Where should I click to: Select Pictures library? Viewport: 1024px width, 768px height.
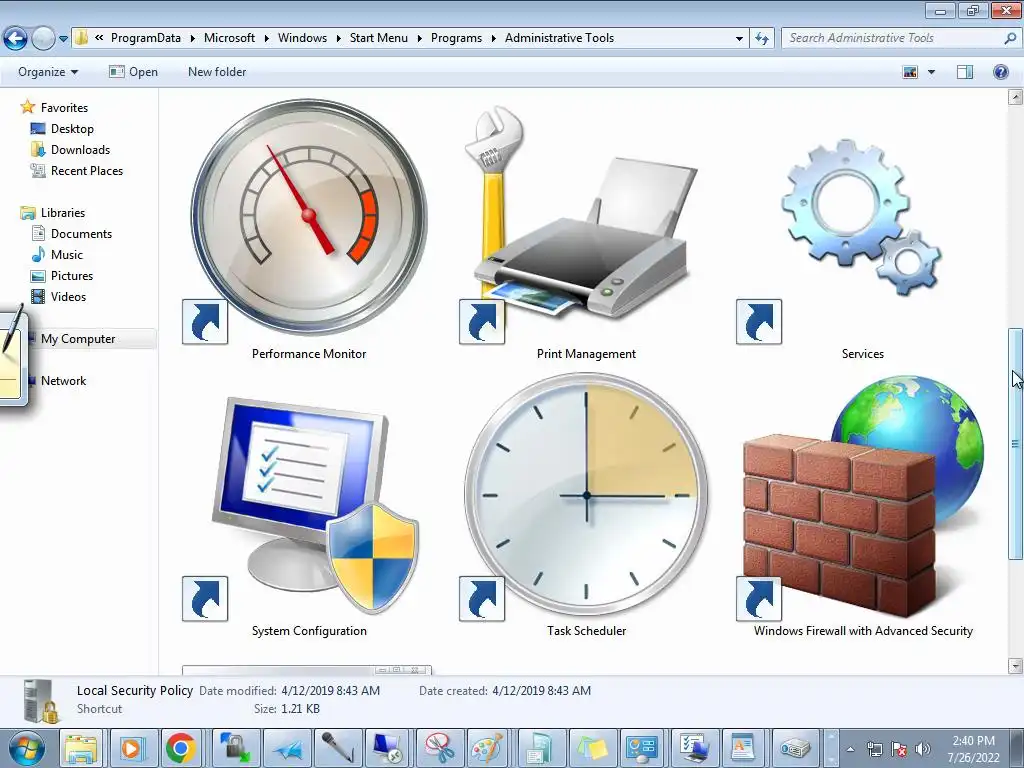(x=72, y=276)
